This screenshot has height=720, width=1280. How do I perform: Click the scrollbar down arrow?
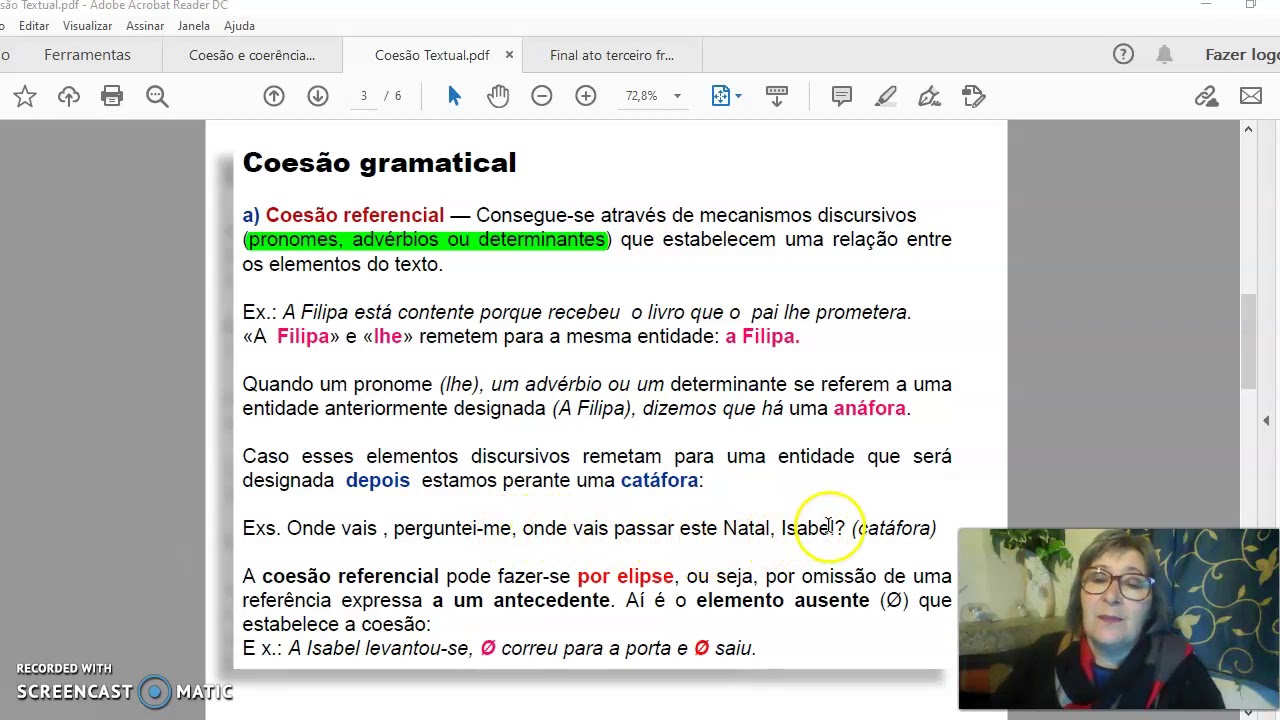click(x=1248, y=713)
